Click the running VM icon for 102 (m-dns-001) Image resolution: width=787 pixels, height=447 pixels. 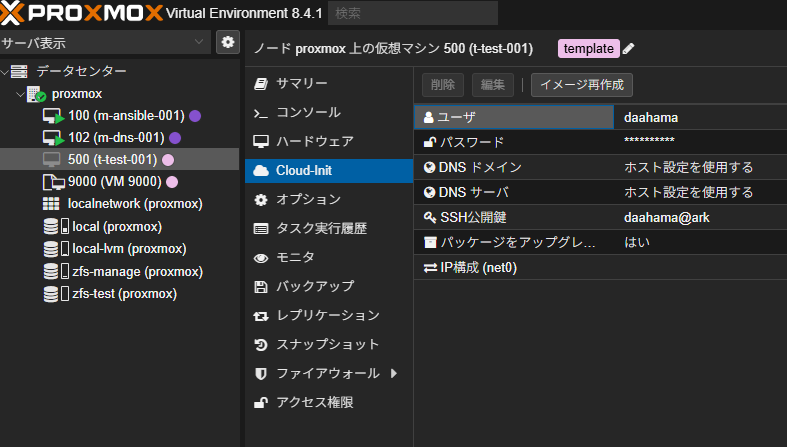click(53, 138)
